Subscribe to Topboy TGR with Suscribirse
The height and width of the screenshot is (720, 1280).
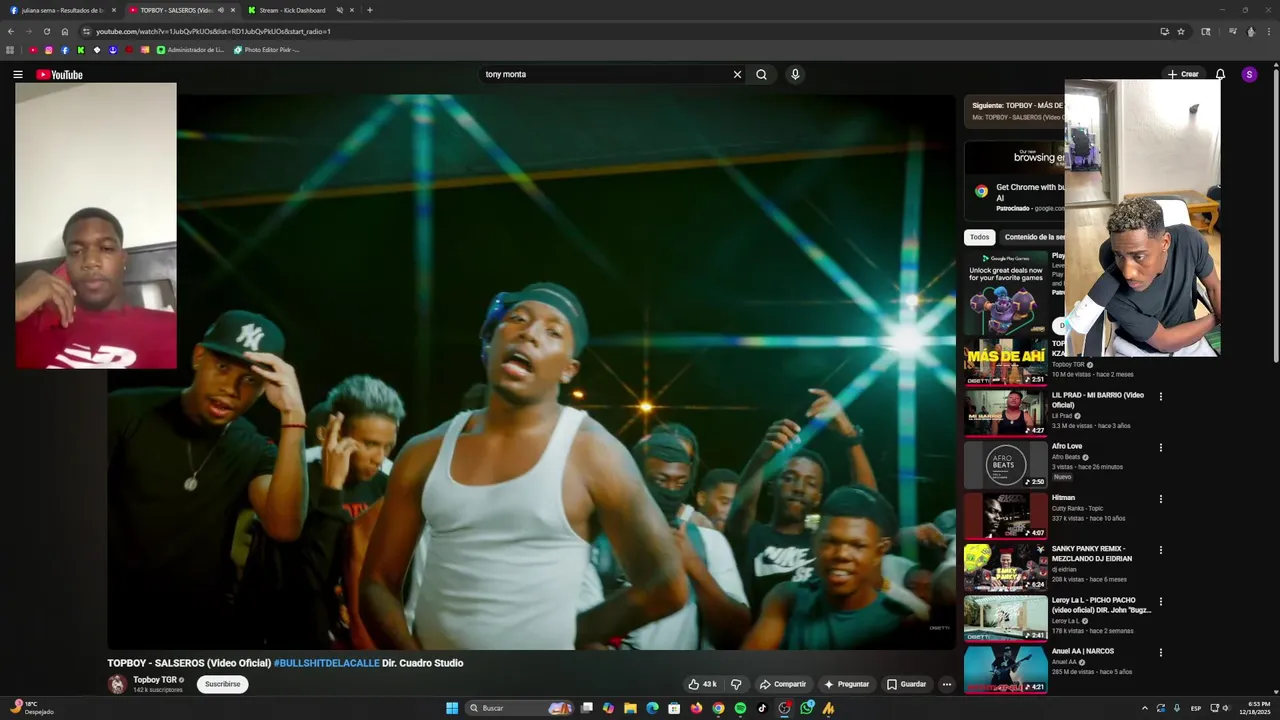click(x=222, y=684)
